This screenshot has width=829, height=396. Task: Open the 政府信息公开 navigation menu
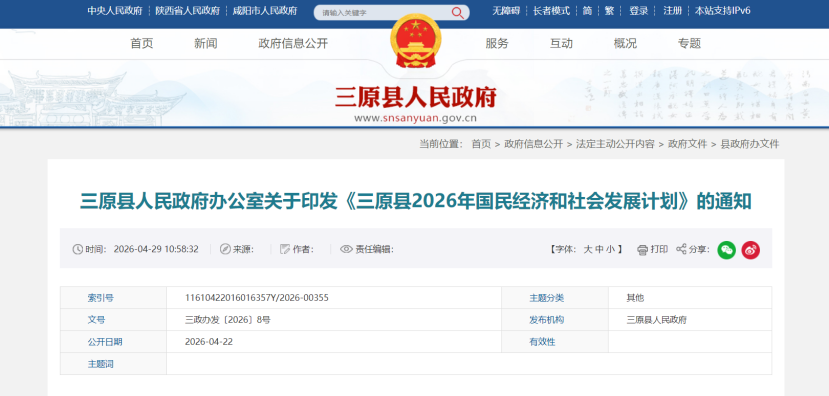pyautogui.click(x=293, y=44)
